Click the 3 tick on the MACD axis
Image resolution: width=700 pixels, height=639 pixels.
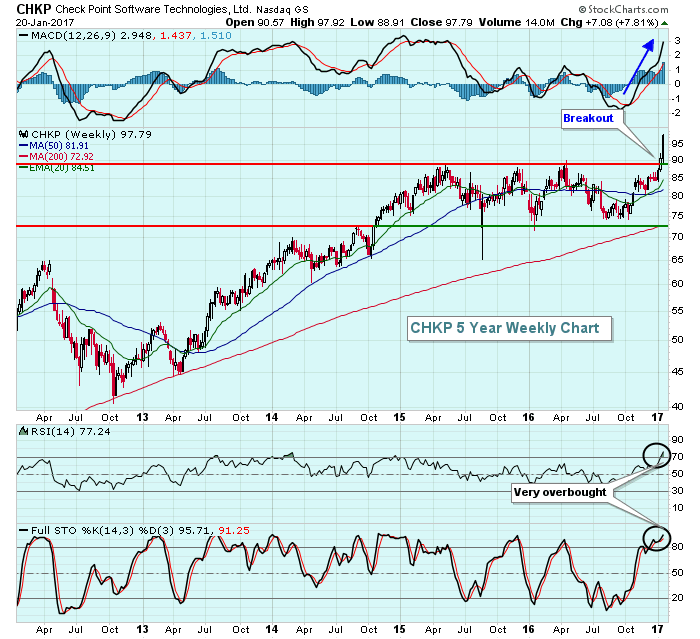coord(678,41)
